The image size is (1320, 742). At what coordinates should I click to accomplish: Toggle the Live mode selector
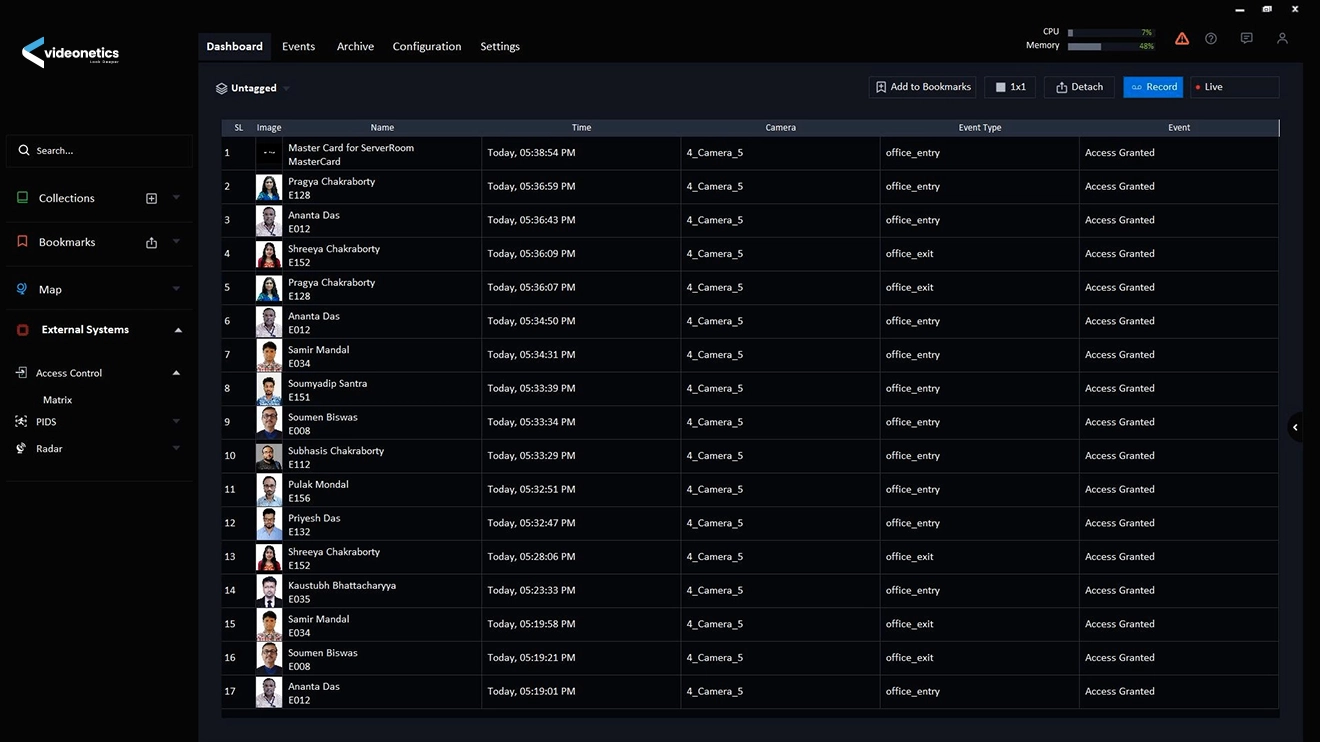point(1234,87)
